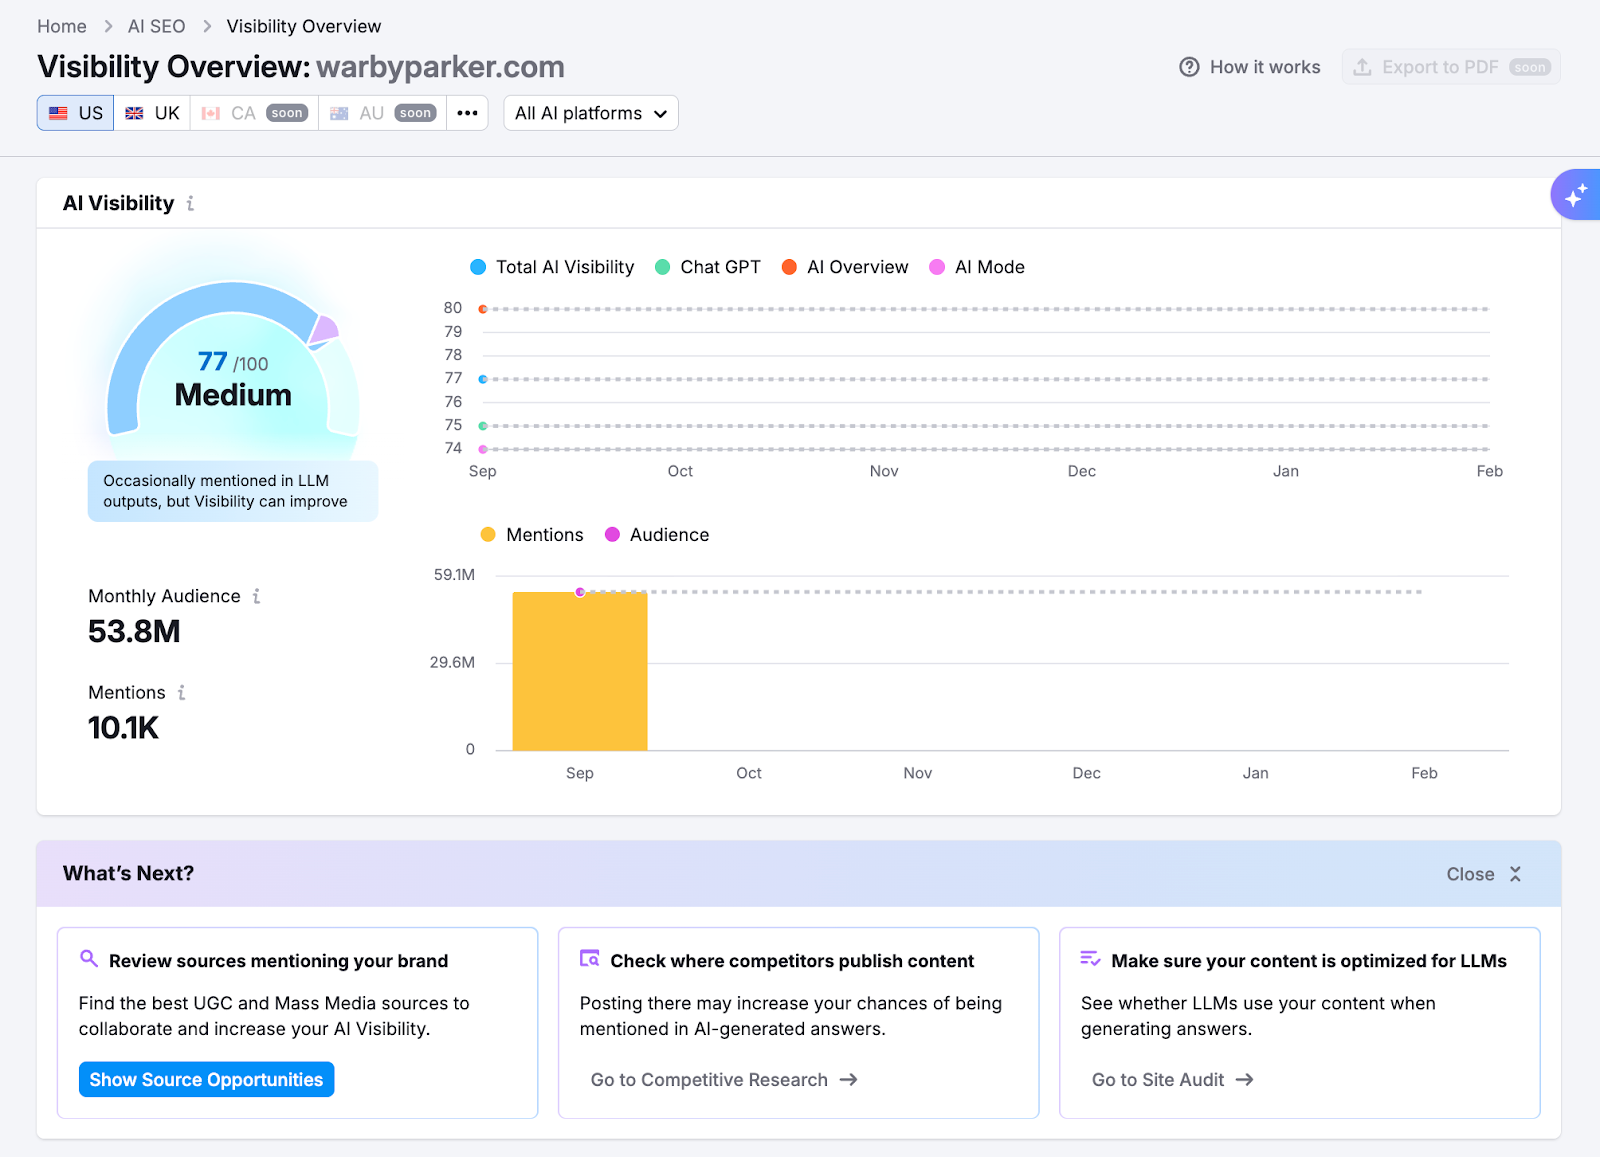Click the optimized for LLMs card icon
The width and height of the screenshot is (1600, 1157).
pyautogui.click(x=1090, y=959)
